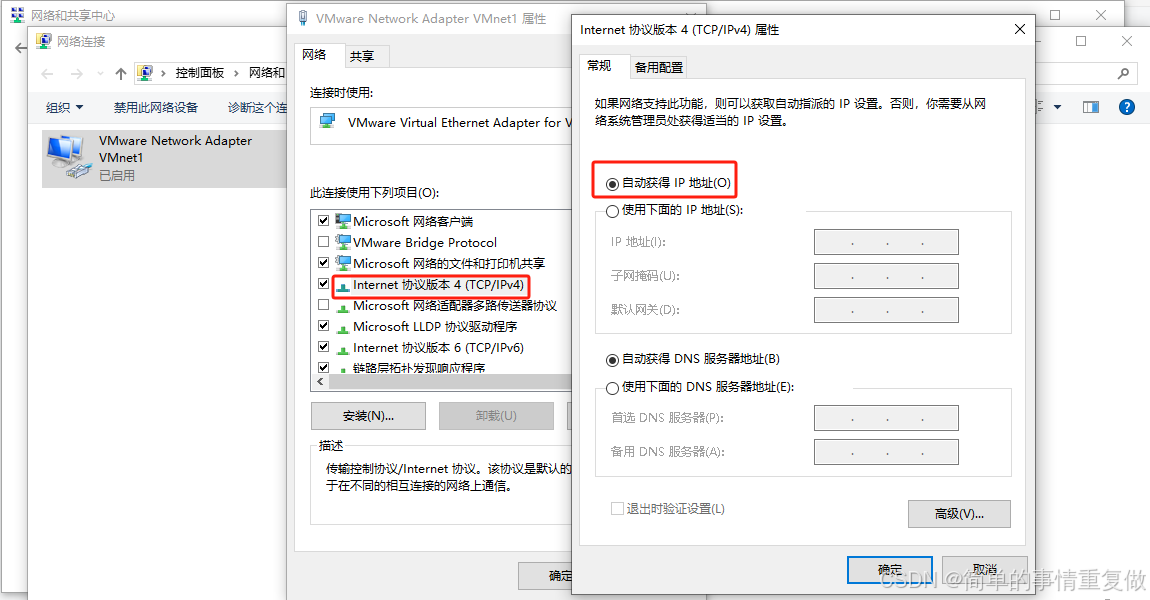Uncheck Internet 协议版本 6 (TCP/IPv6)

point(323,346)
